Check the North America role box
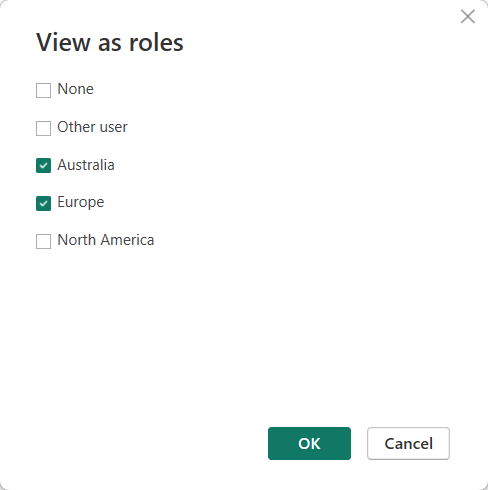Image resolution: width=488 pixels, height=490 pixels. point(43,241)
